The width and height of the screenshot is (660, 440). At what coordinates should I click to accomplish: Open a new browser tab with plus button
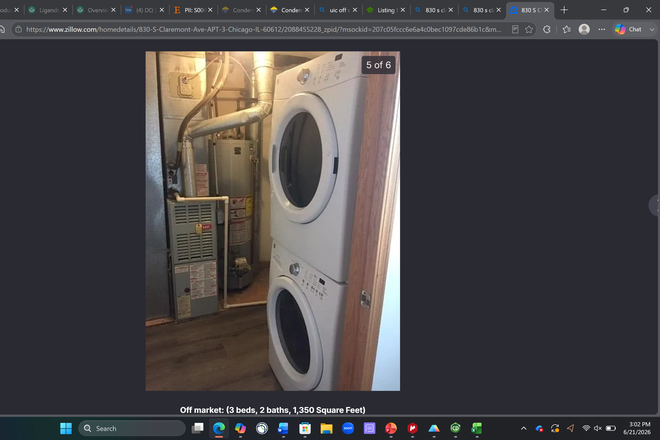point(564,10)
